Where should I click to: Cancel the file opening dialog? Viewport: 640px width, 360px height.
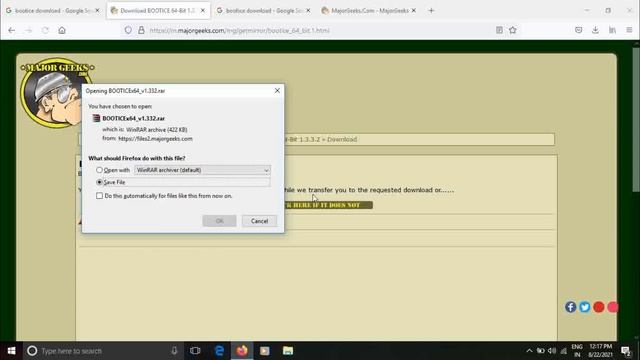point(259,221)
